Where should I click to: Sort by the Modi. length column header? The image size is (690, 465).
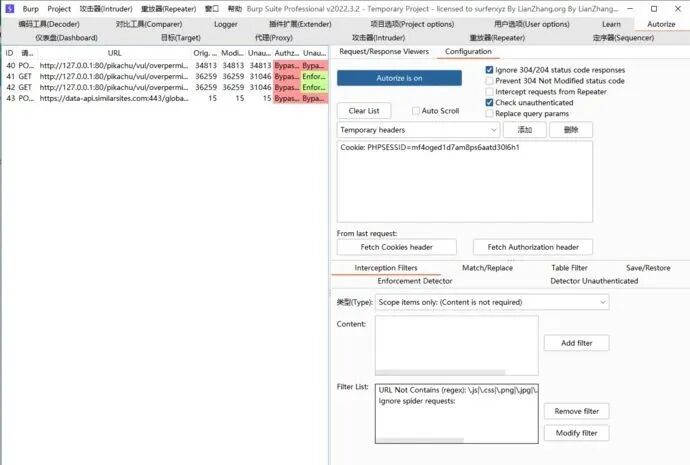[x=232, y=53]
